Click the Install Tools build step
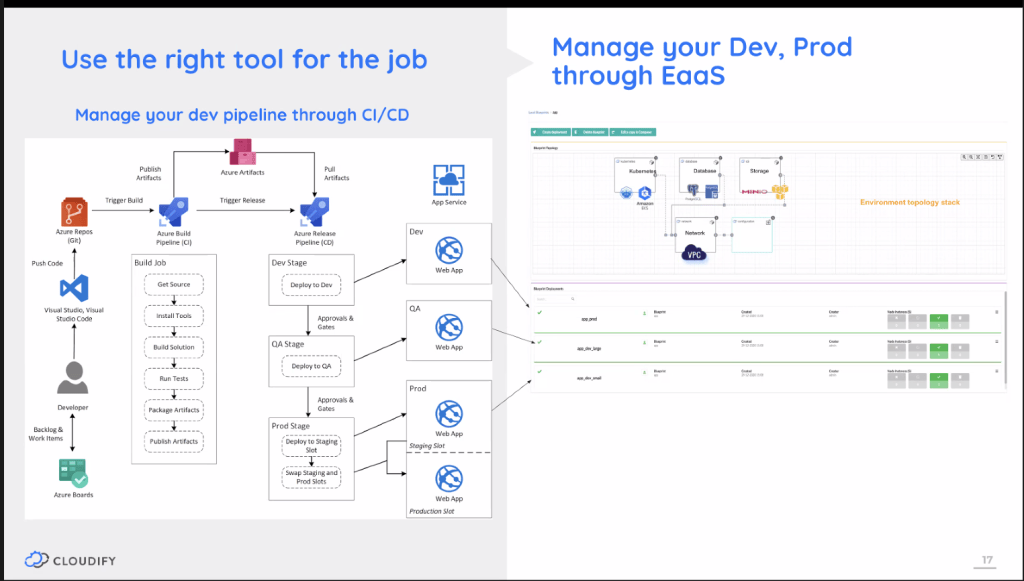Screen dimensions: 1024x581 [x=174, y=316]
